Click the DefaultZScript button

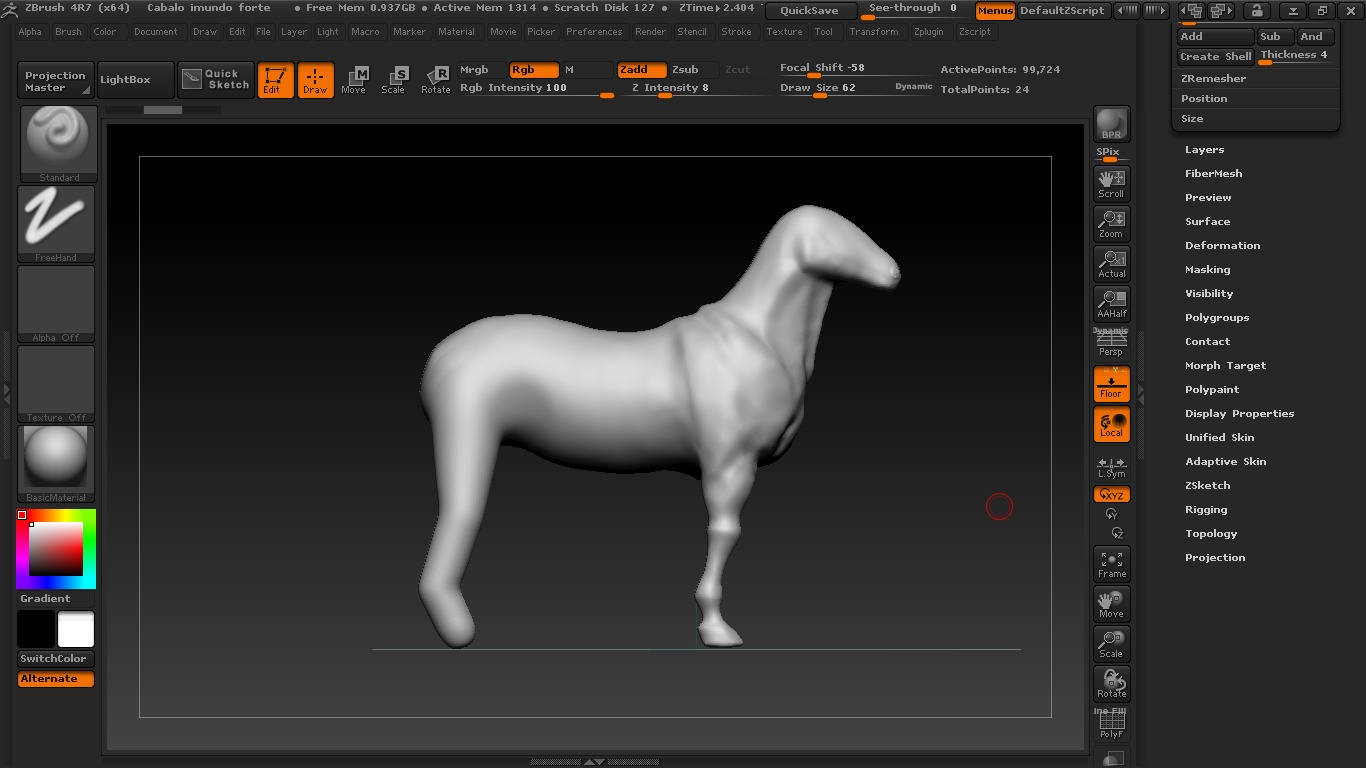coord(1062,11)
